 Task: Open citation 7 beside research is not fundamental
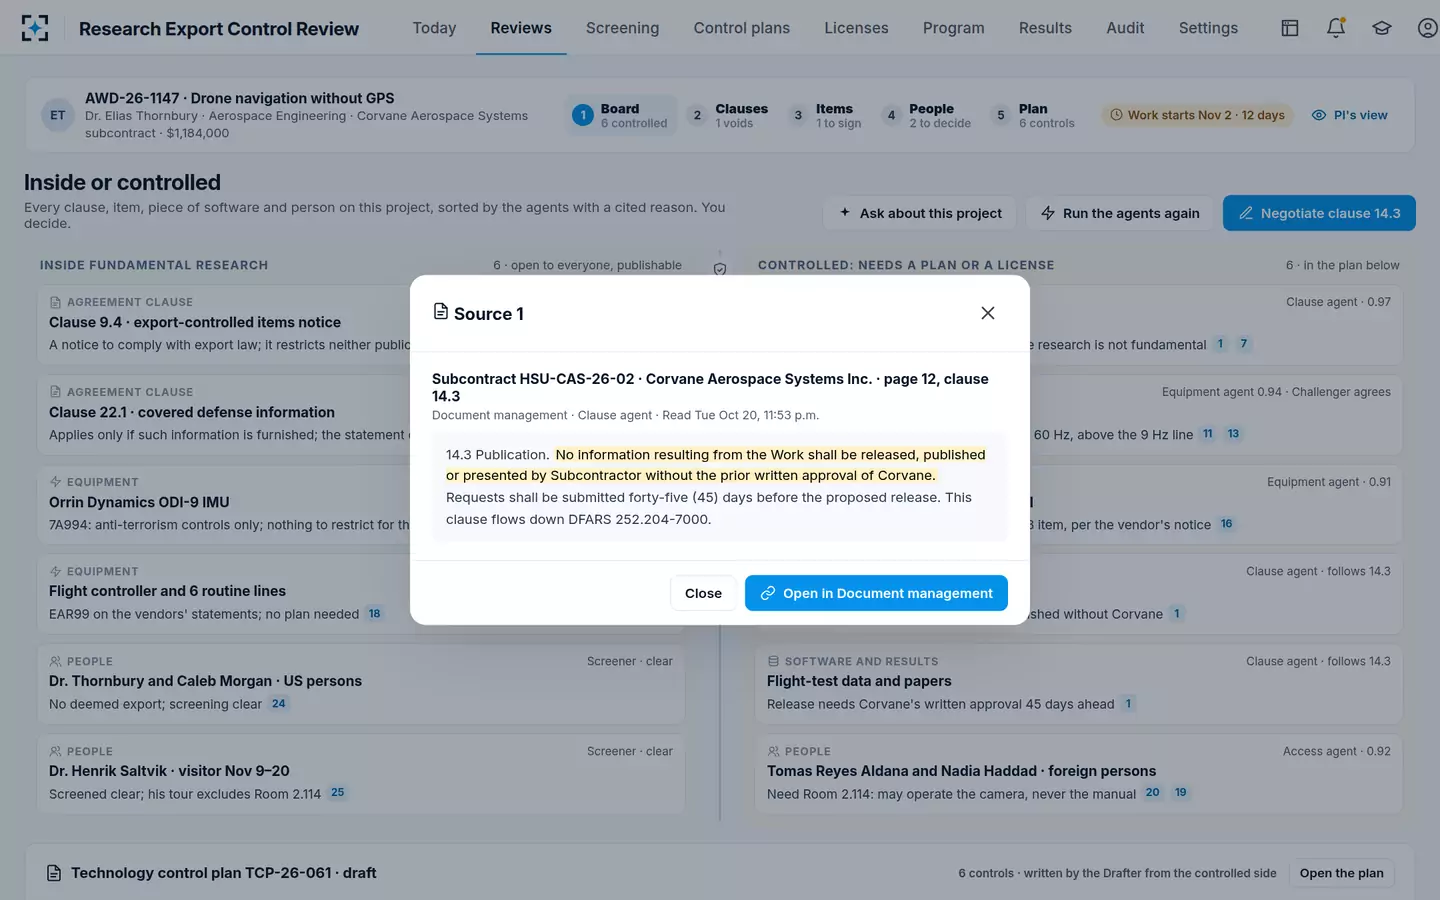[x=1244, y=344]
